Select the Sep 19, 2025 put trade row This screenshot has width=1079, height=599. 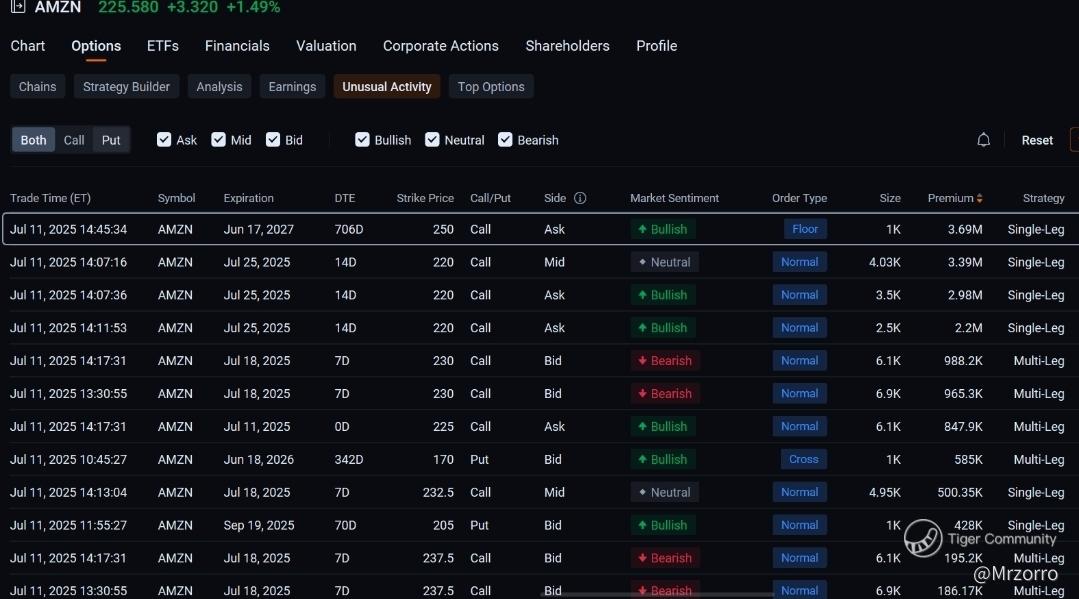[541, 525]
